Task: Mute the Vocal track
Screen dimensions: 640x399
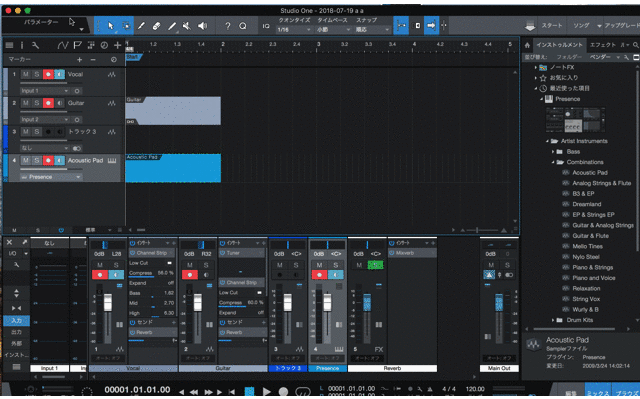Action: (x=26, y=74)
